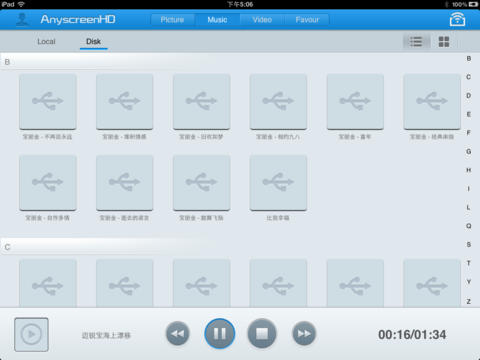Viewport: 480px width, 360px height.
Task: Pause the current song
Action: point(219,333)
